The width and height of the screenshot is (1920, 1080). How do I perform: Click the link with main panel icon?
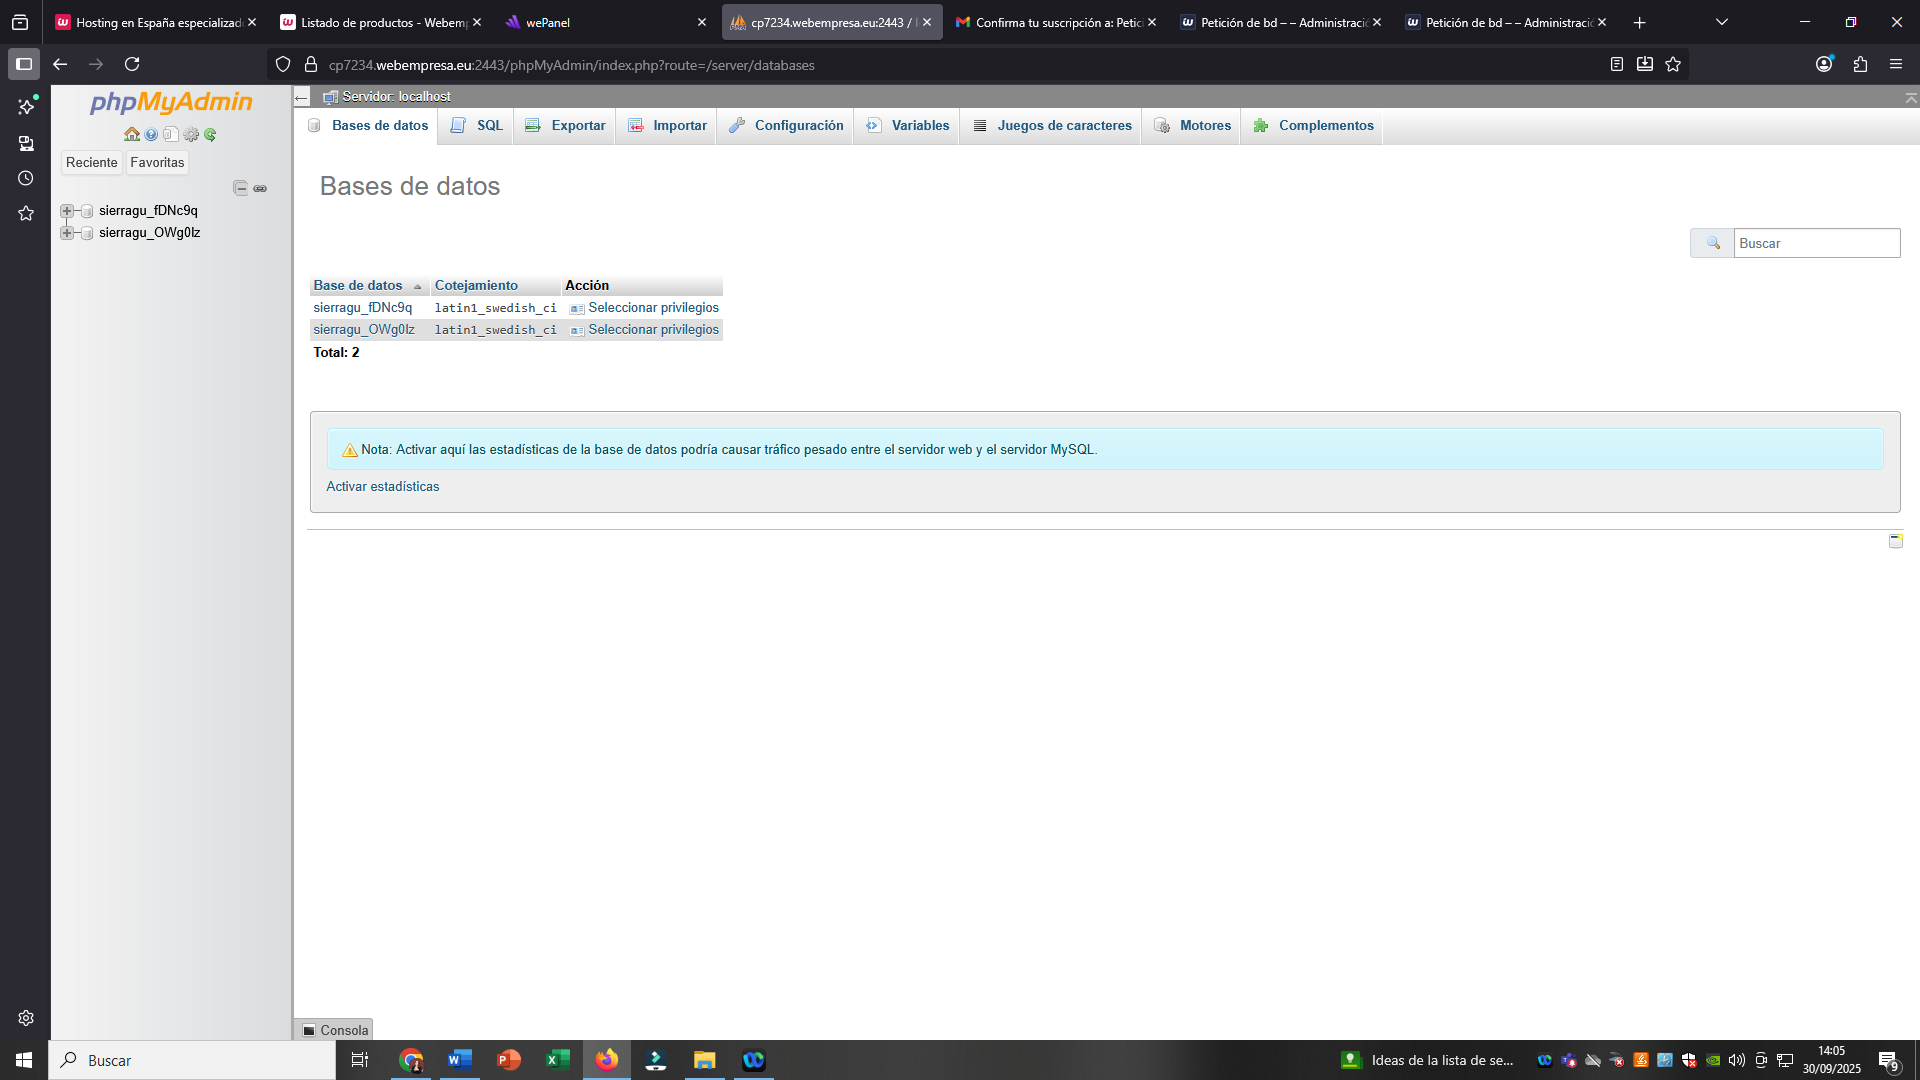pos(260,188)
